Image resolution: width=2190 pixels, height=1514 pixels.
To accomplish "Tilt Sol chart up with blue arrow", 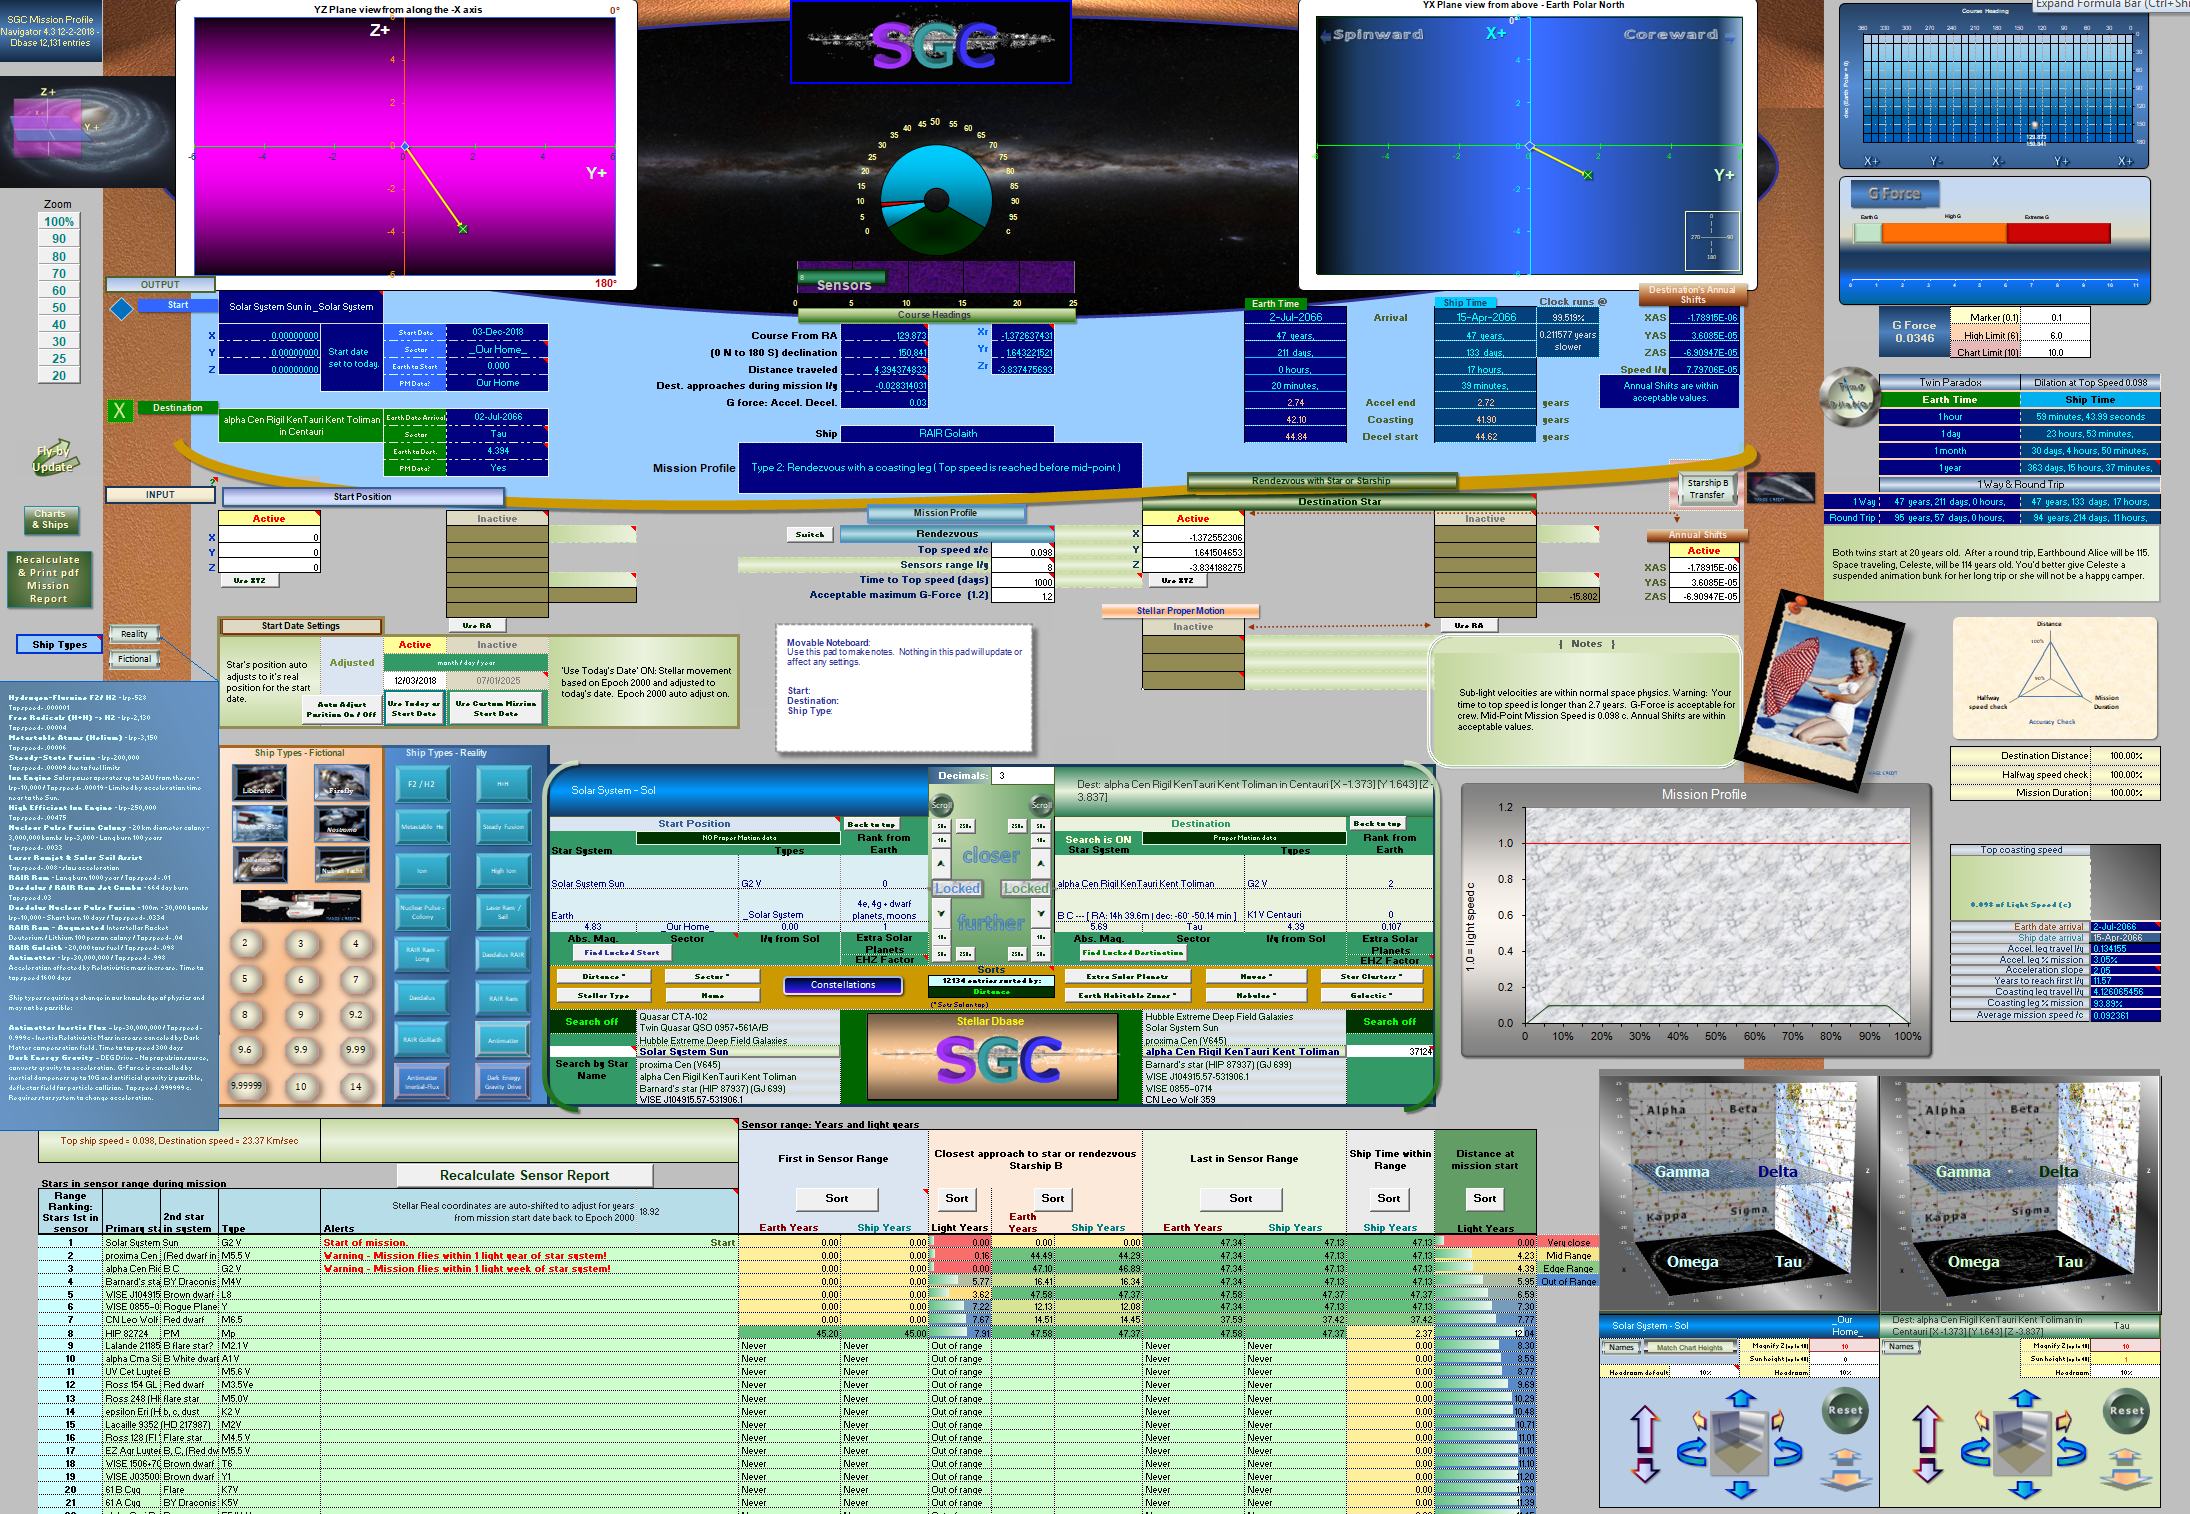I will coord(1742,1399).
